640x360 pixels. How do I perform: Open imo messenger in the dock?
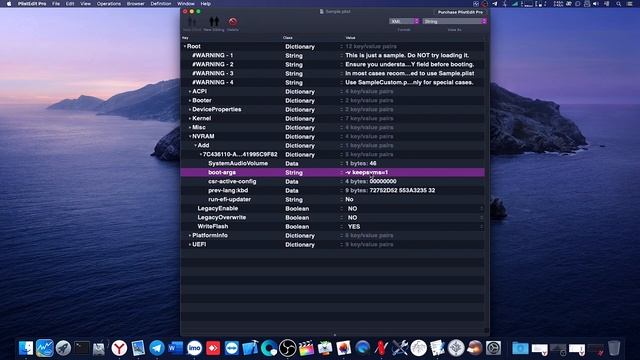[194, 348]
